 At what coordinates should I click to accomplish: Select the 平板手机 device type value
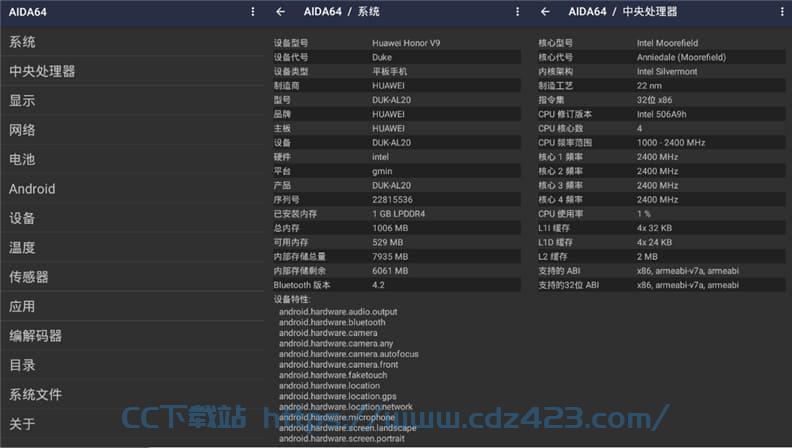(x=389, y=71)
